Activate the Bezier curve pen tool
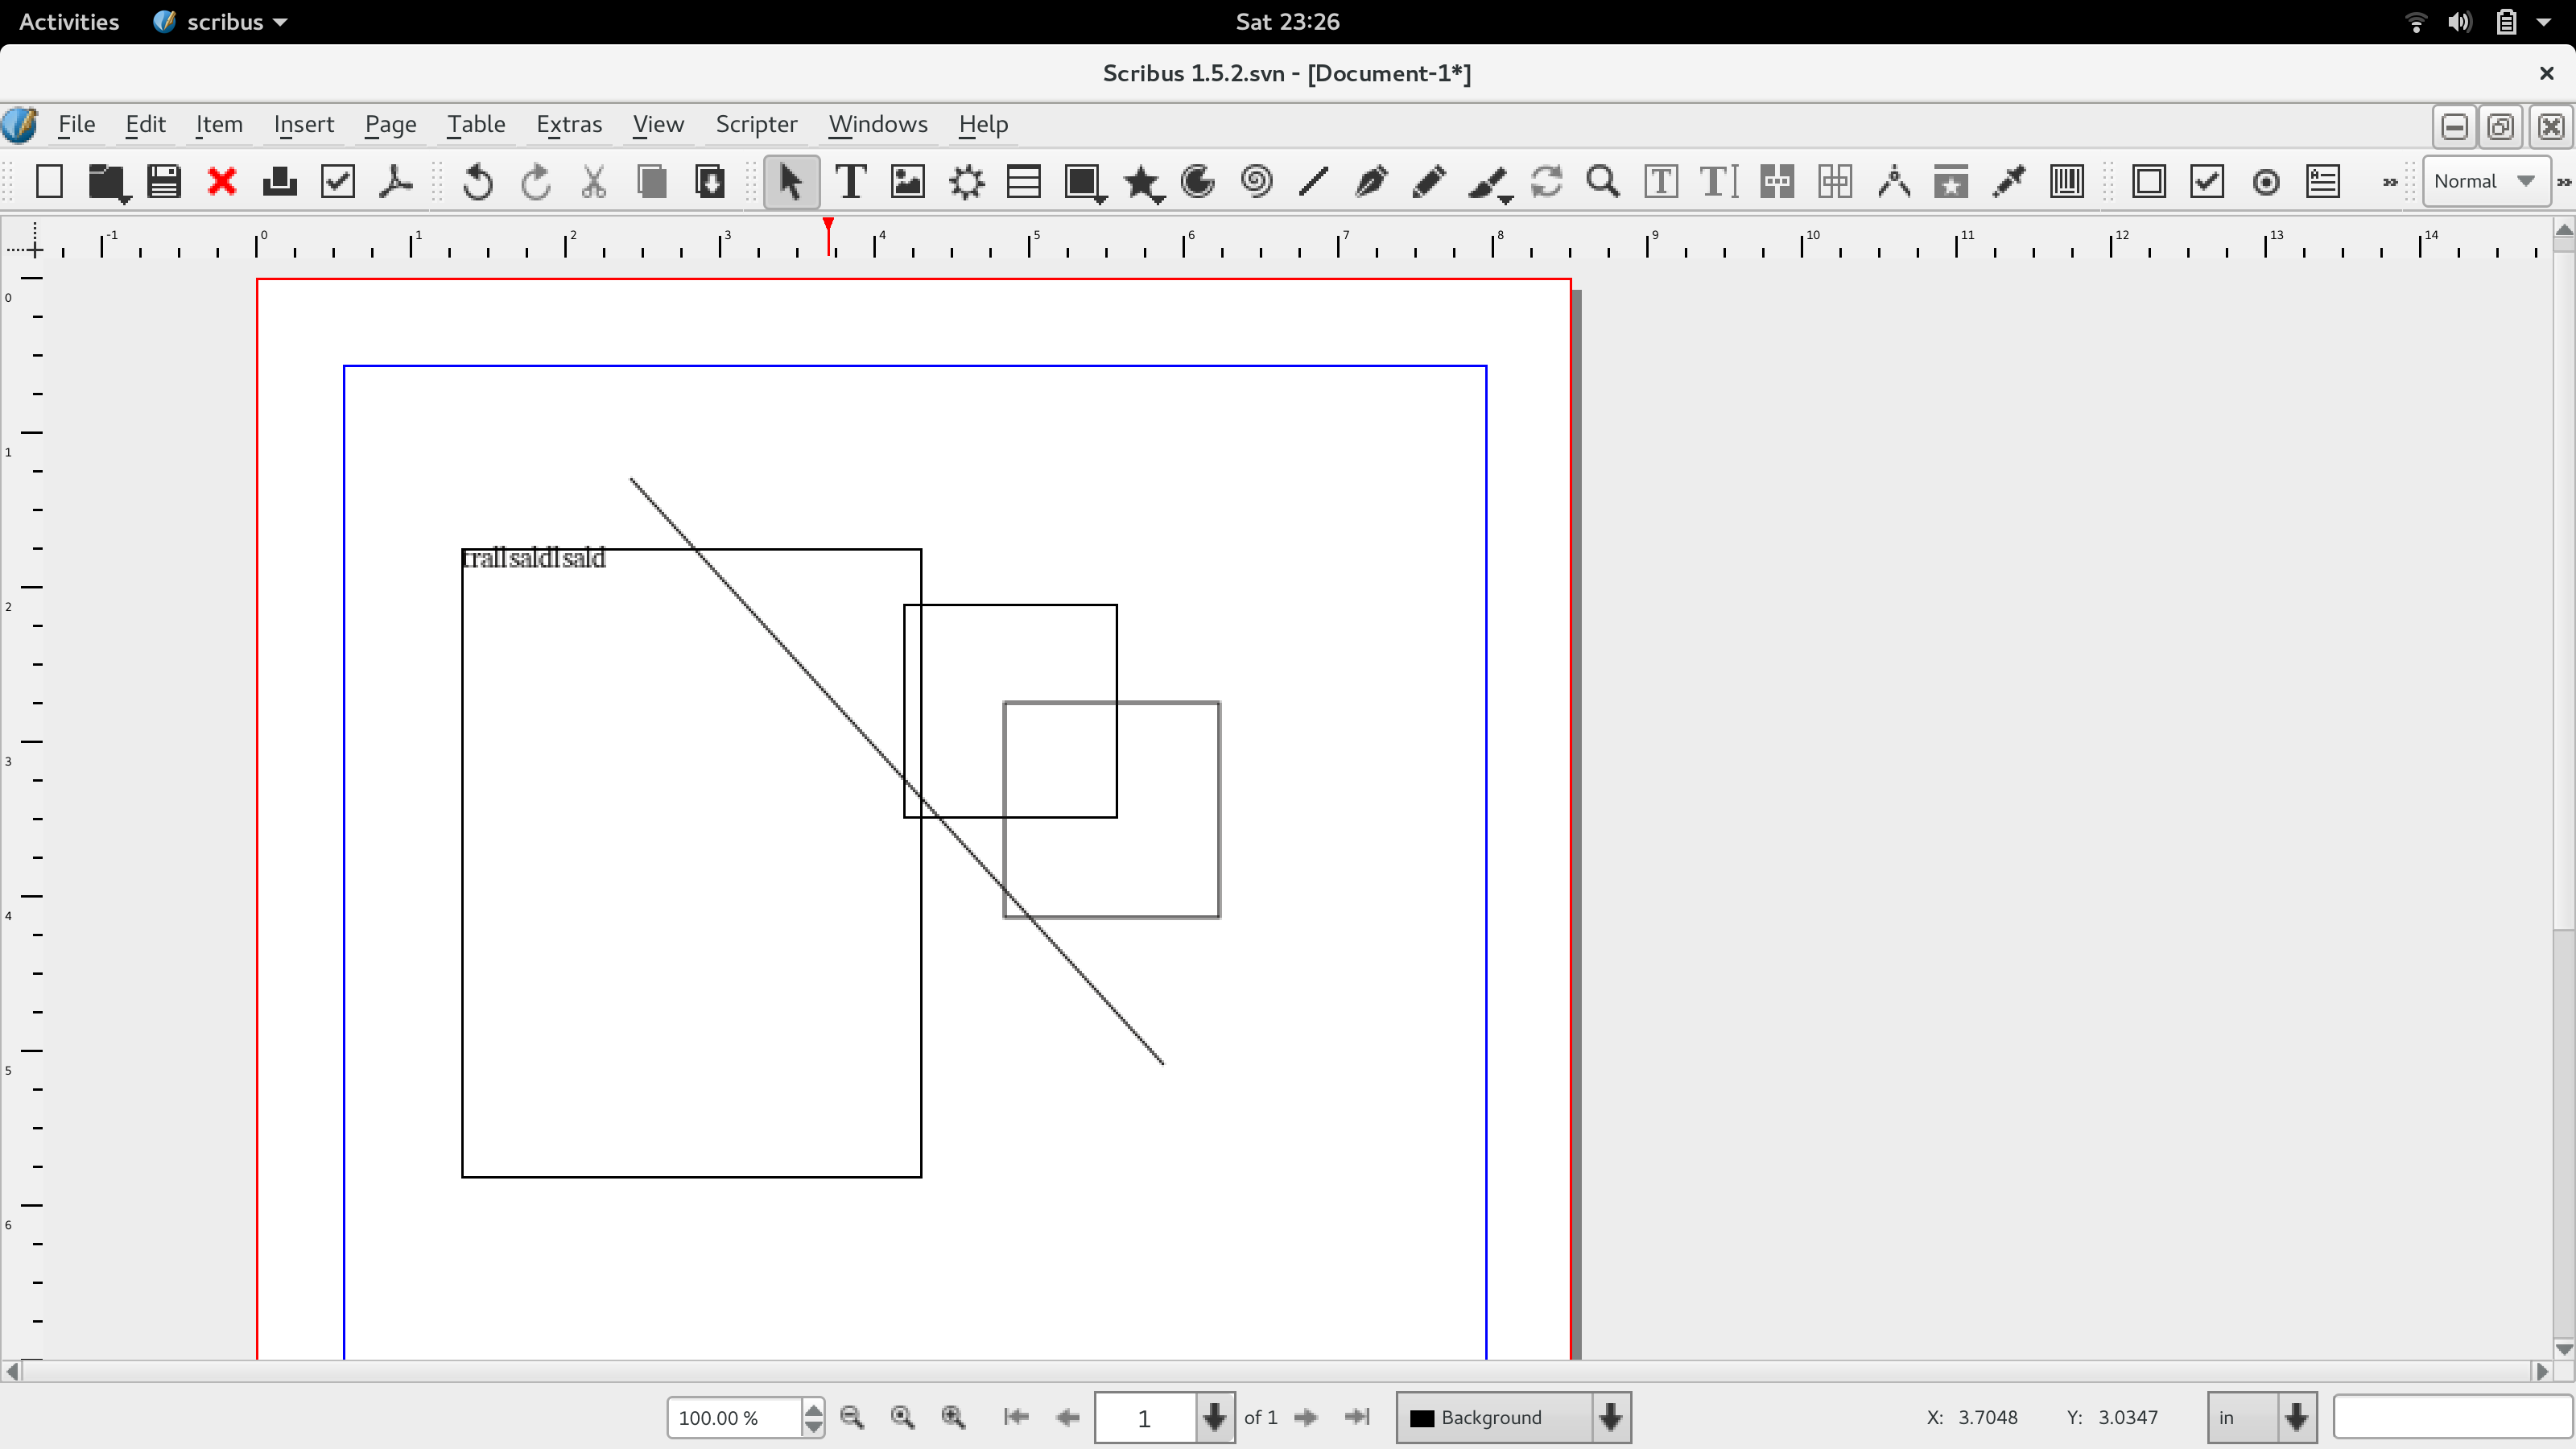This screenshot has height=1449, width=2576. [x=1371, y=182]
